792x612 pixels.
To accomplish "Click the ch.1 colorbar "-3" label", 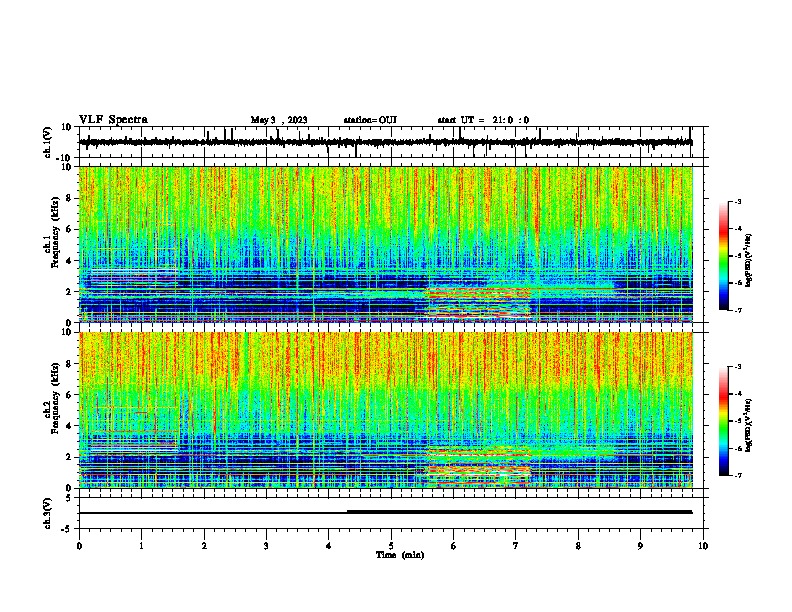I will point(738,201).
